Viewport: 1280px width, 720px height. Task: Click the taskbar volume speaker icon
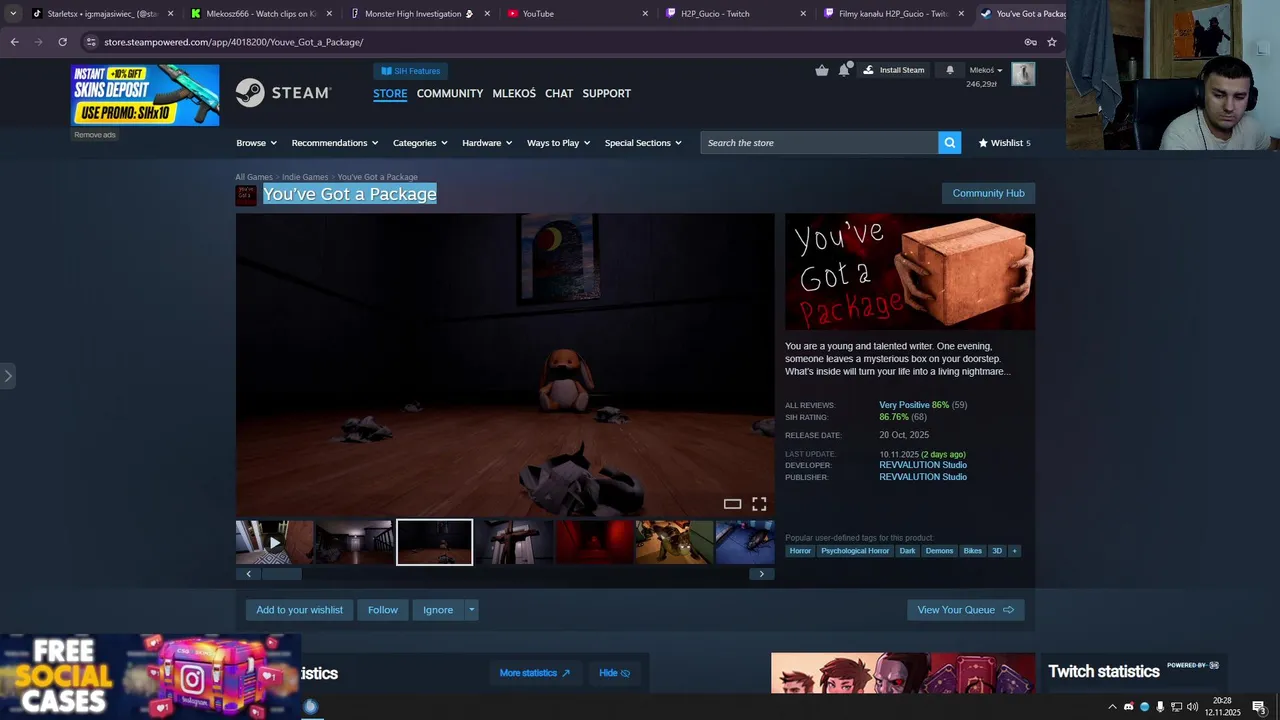[1192, 707]
